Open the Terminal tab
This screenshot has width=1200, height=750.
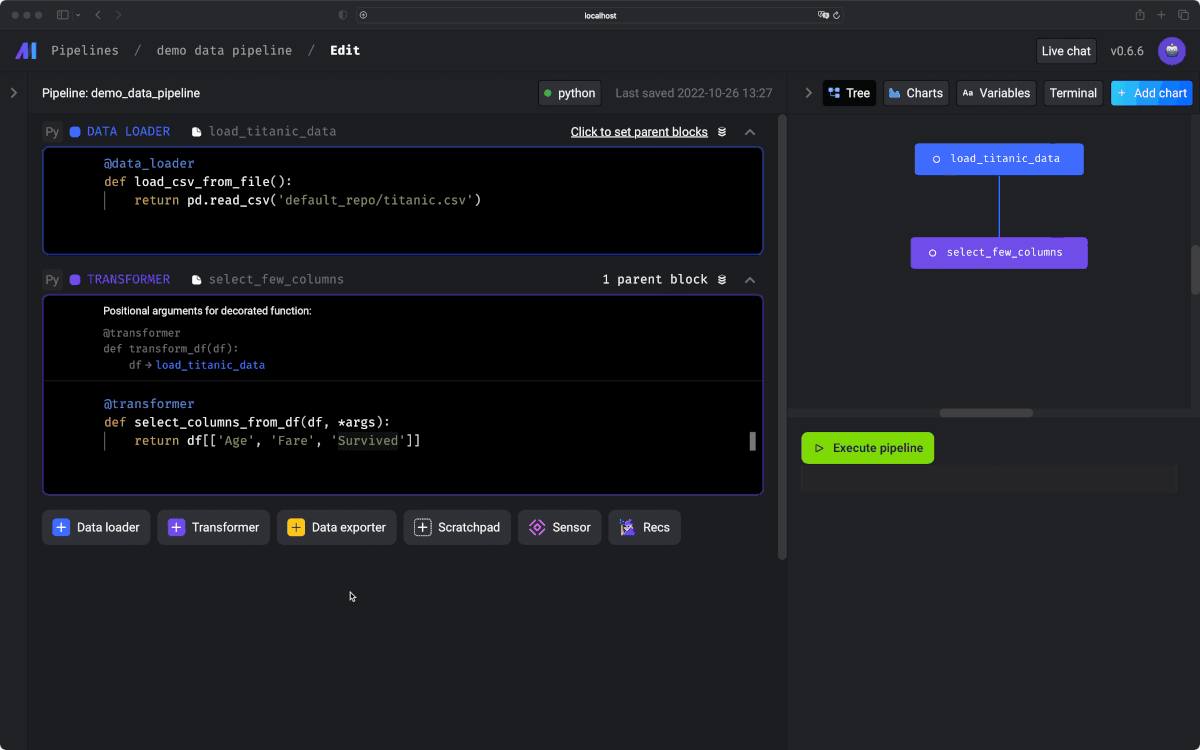[x=1073, y=93]
